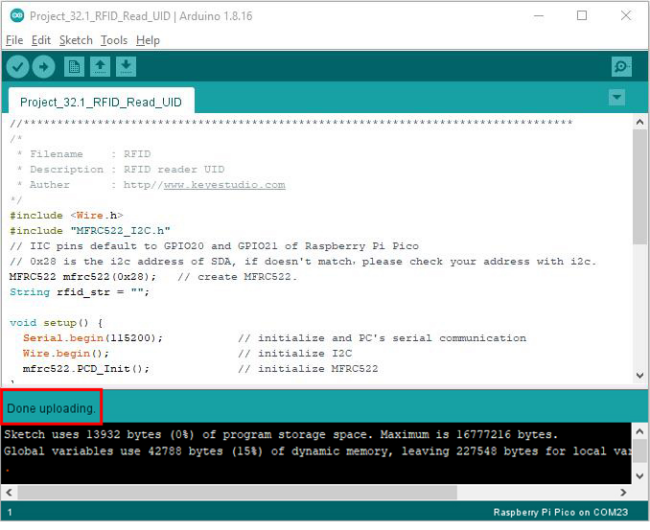Viewport: 650px width, 530px height.
Task: Click the console horizontal scrollbar right arrow
Action: [623, 492]
